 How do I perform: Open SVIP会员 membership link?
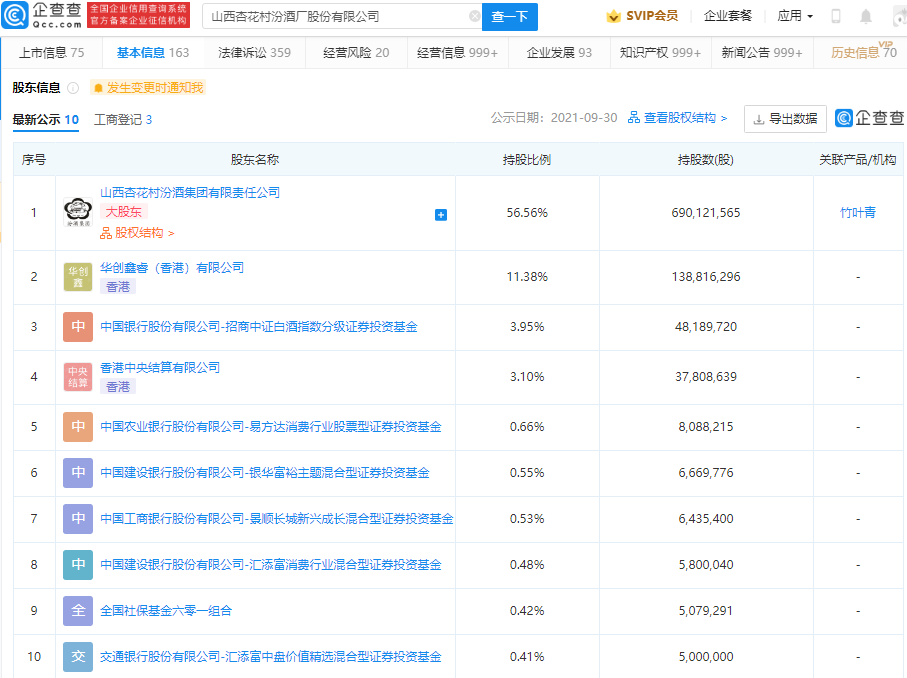click(642, 16)
